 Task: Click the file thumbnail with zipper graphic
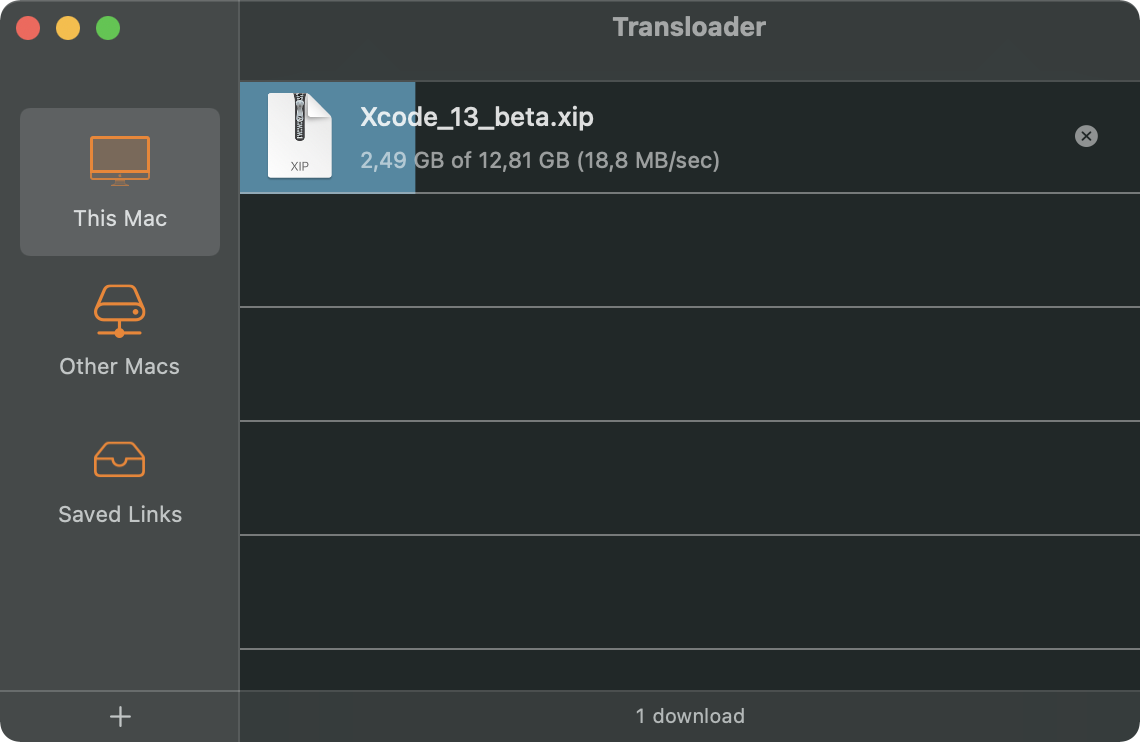(298, 136)
